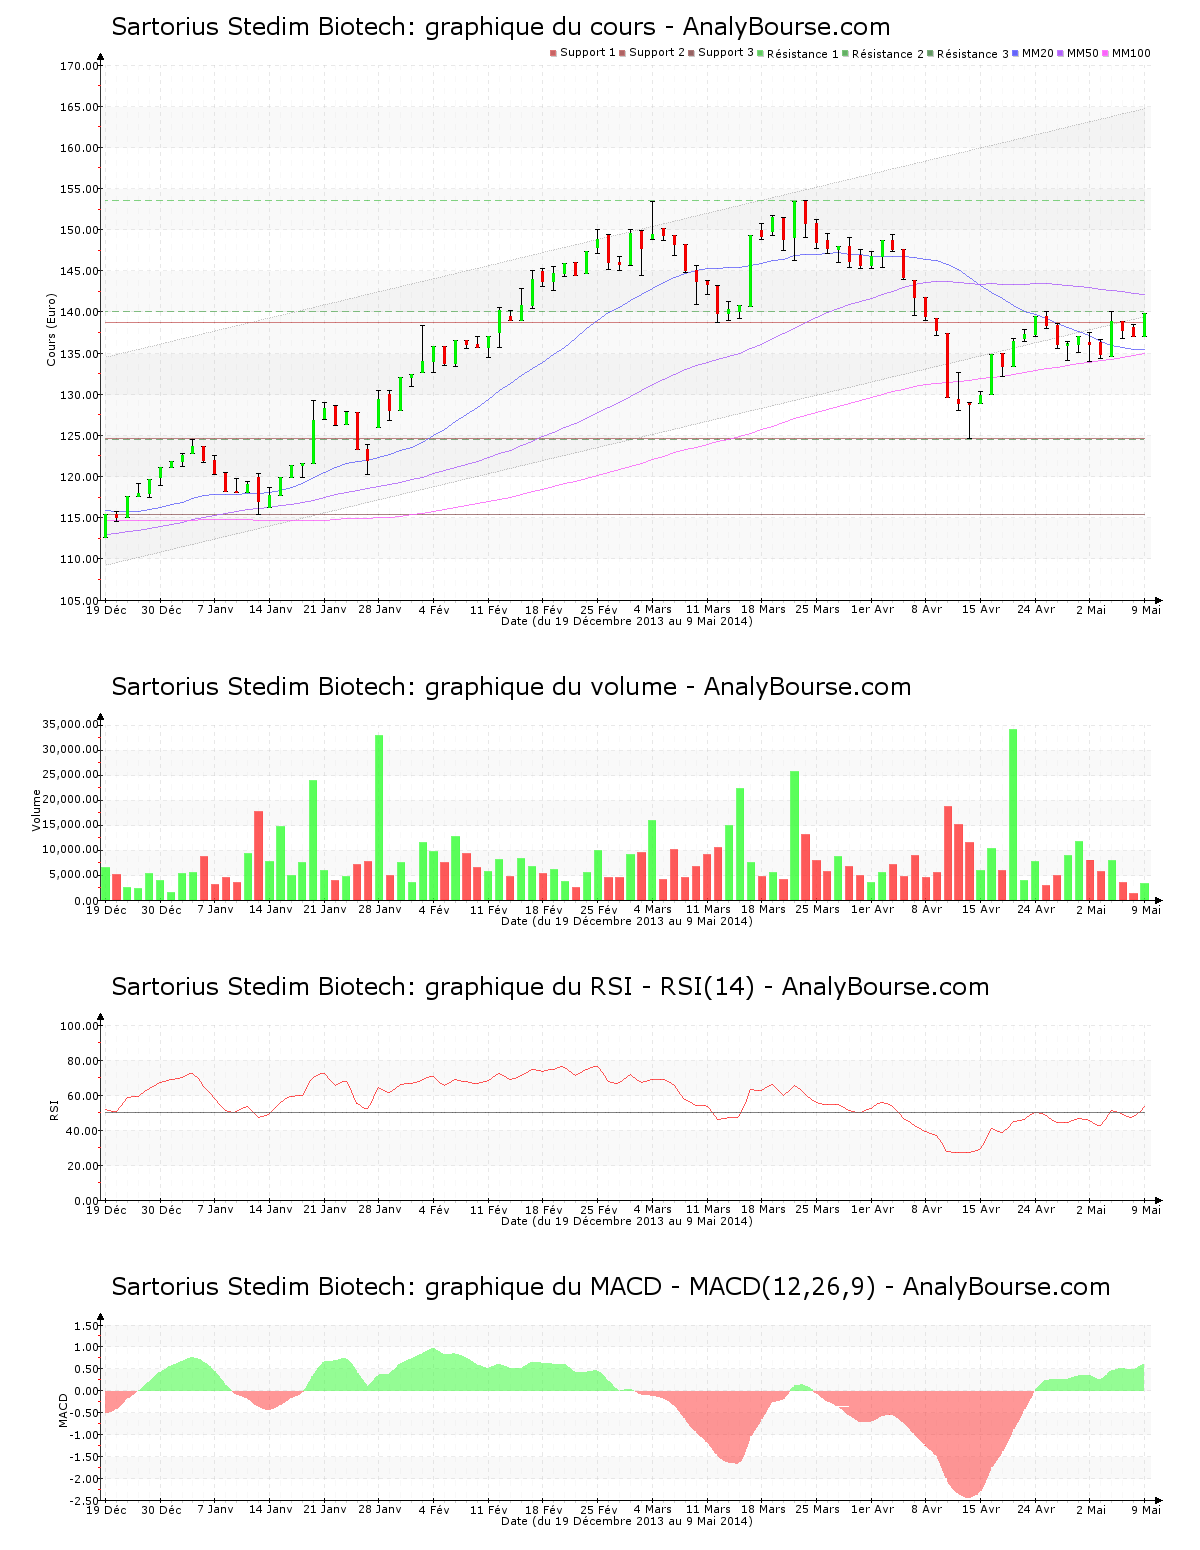The width and height of the screenshot is (1200, 1550).
Task: Click the 20.00 value on the RSI axis
Action: pyautogui.click(x=82, y=1166)
